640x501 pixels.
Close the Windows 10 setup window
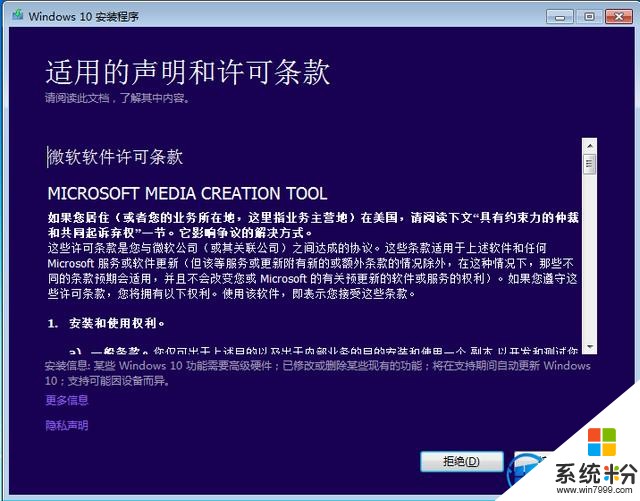[619, 17]
